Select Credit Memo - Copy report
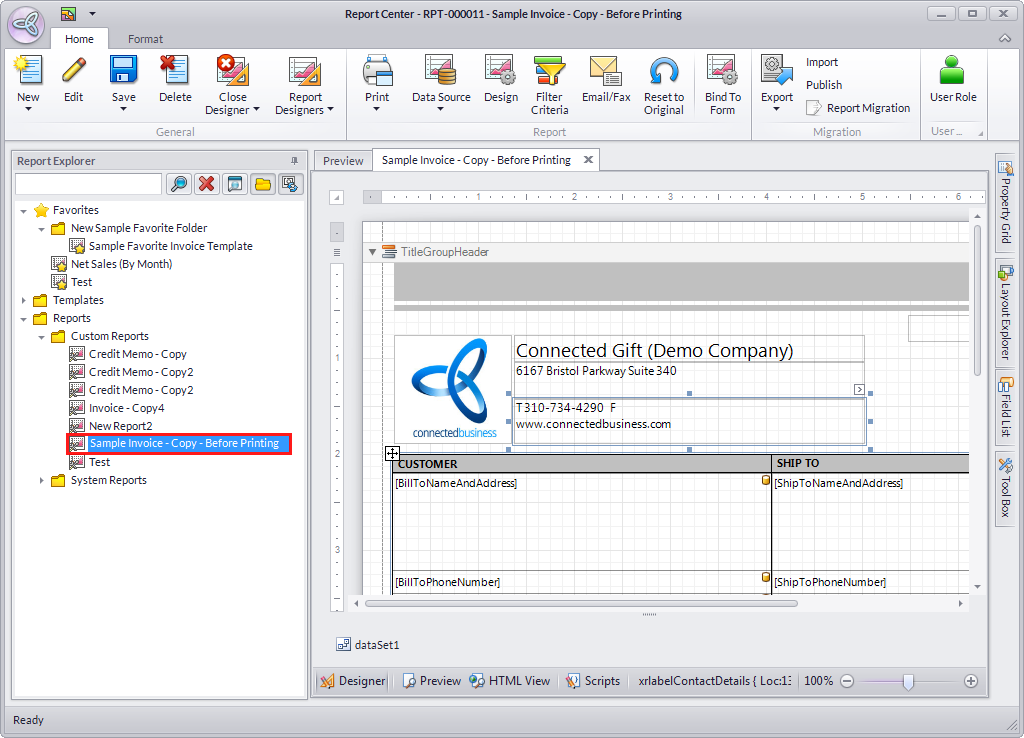Image resolution: width=1024 pixels, height=738 pixels. (x=137, y=354)
